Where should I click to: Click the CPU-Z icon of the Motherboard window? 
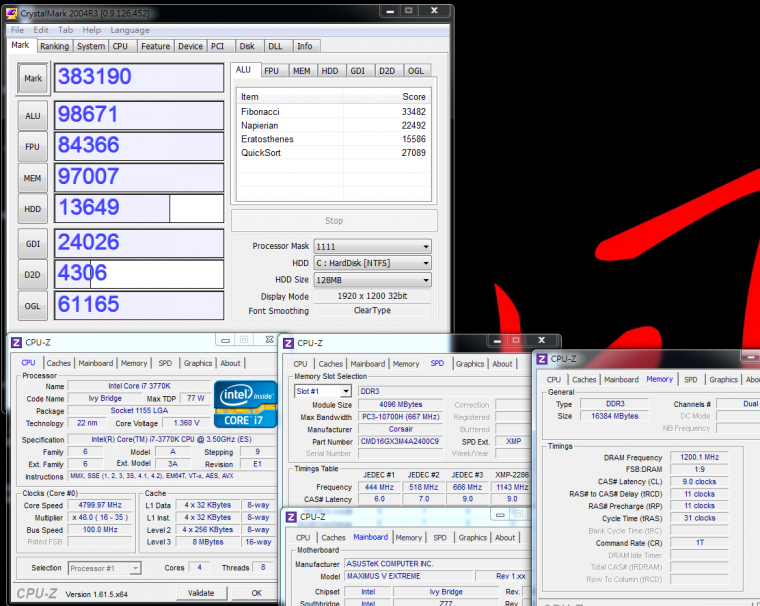[291, 516]
